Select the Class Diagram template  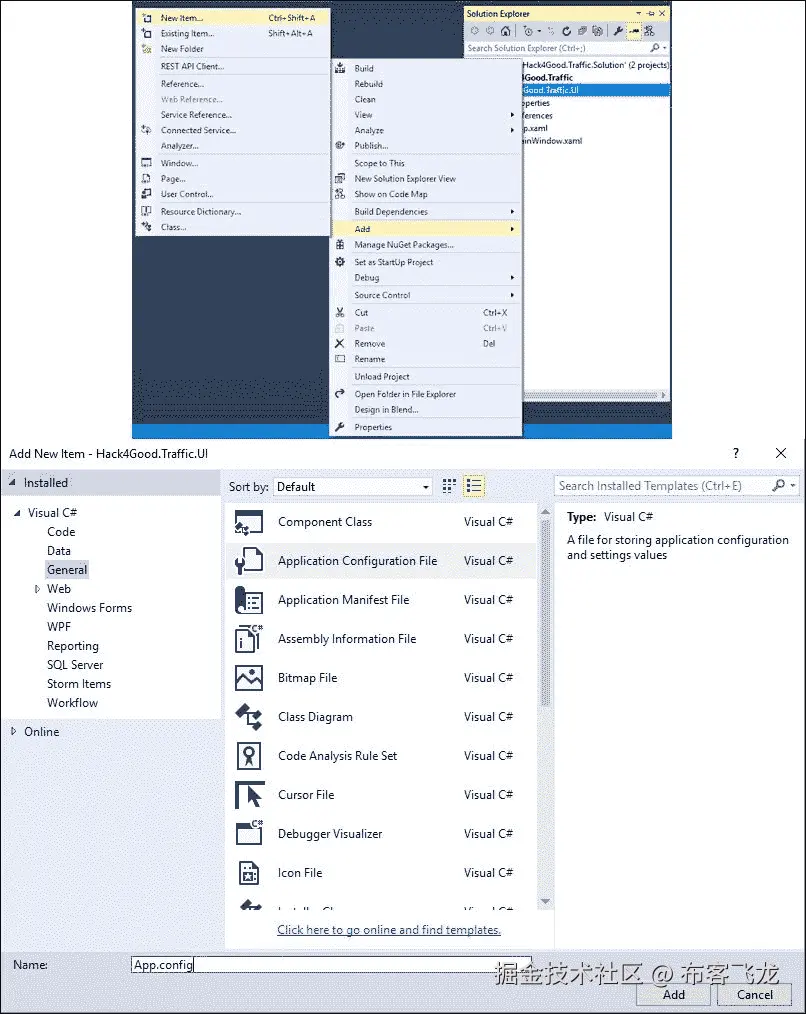(313, 716)
